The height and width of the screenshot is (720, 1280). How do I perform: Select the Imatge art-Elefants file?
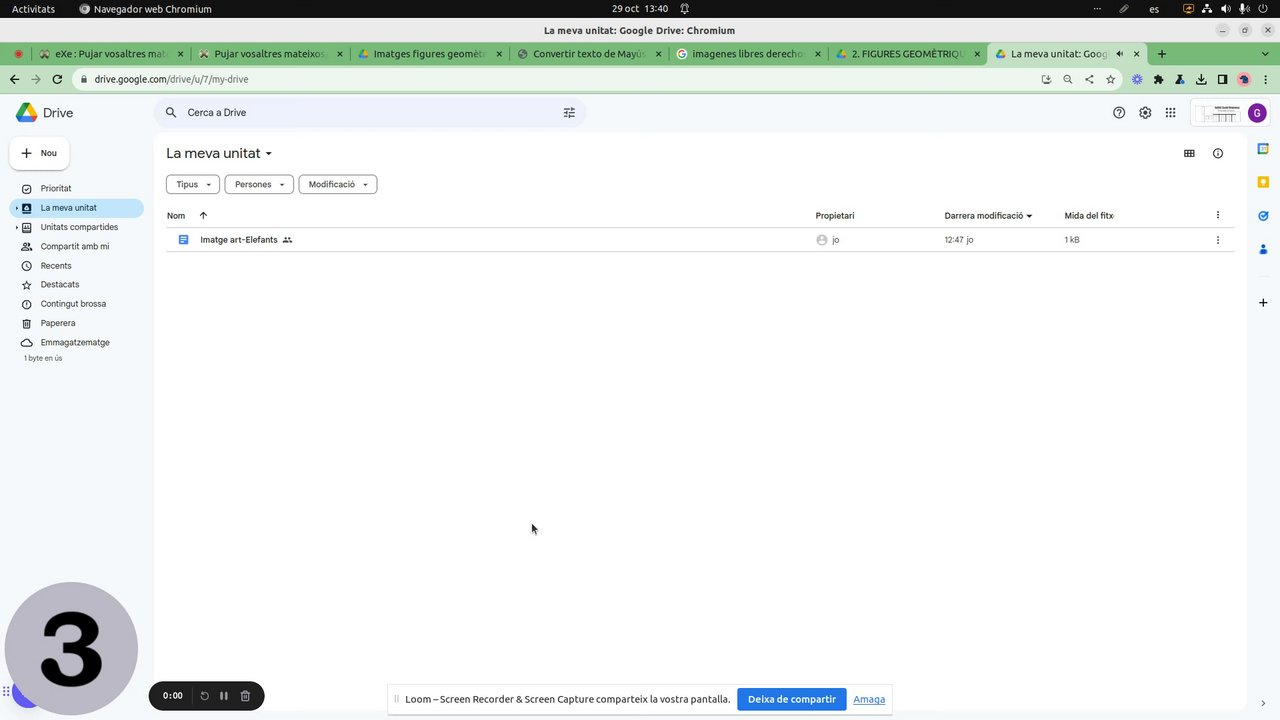coord(700,240)
